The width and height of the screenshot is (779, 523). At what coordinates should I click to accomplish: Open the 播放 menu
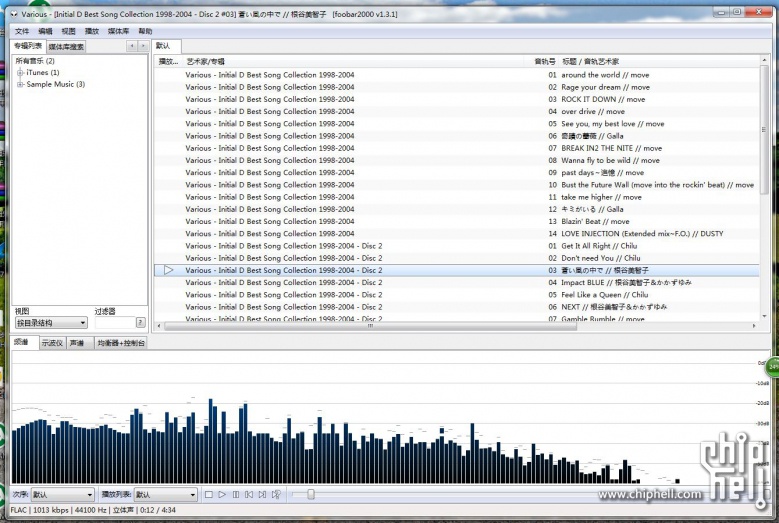[x=92, y=31]
